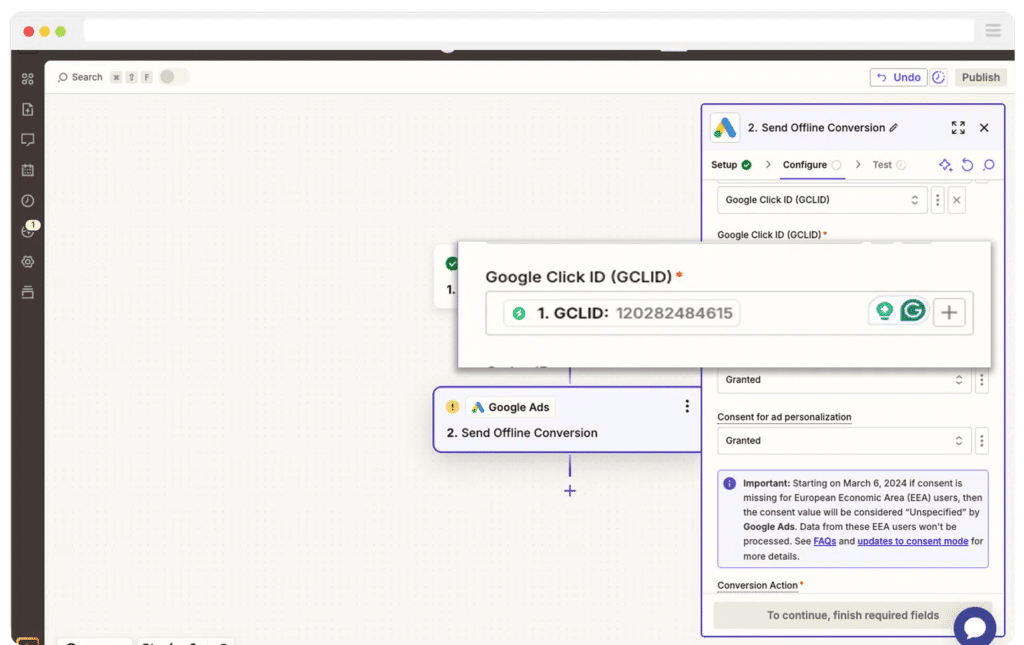Open the FAQs link

point(824,541)
